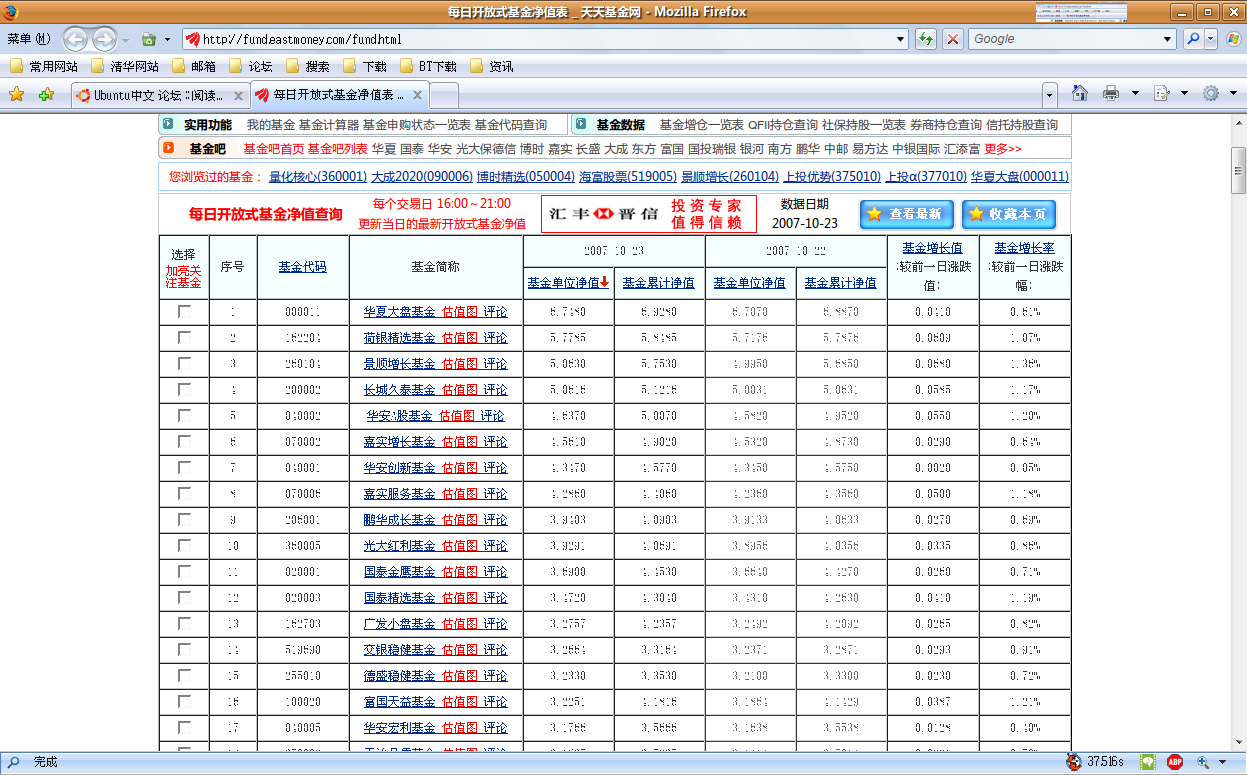The height and width of the screenshot is (775, 1247).
Task: Open 评论 link for 广发小盘基金
Action: click(495, 624)
